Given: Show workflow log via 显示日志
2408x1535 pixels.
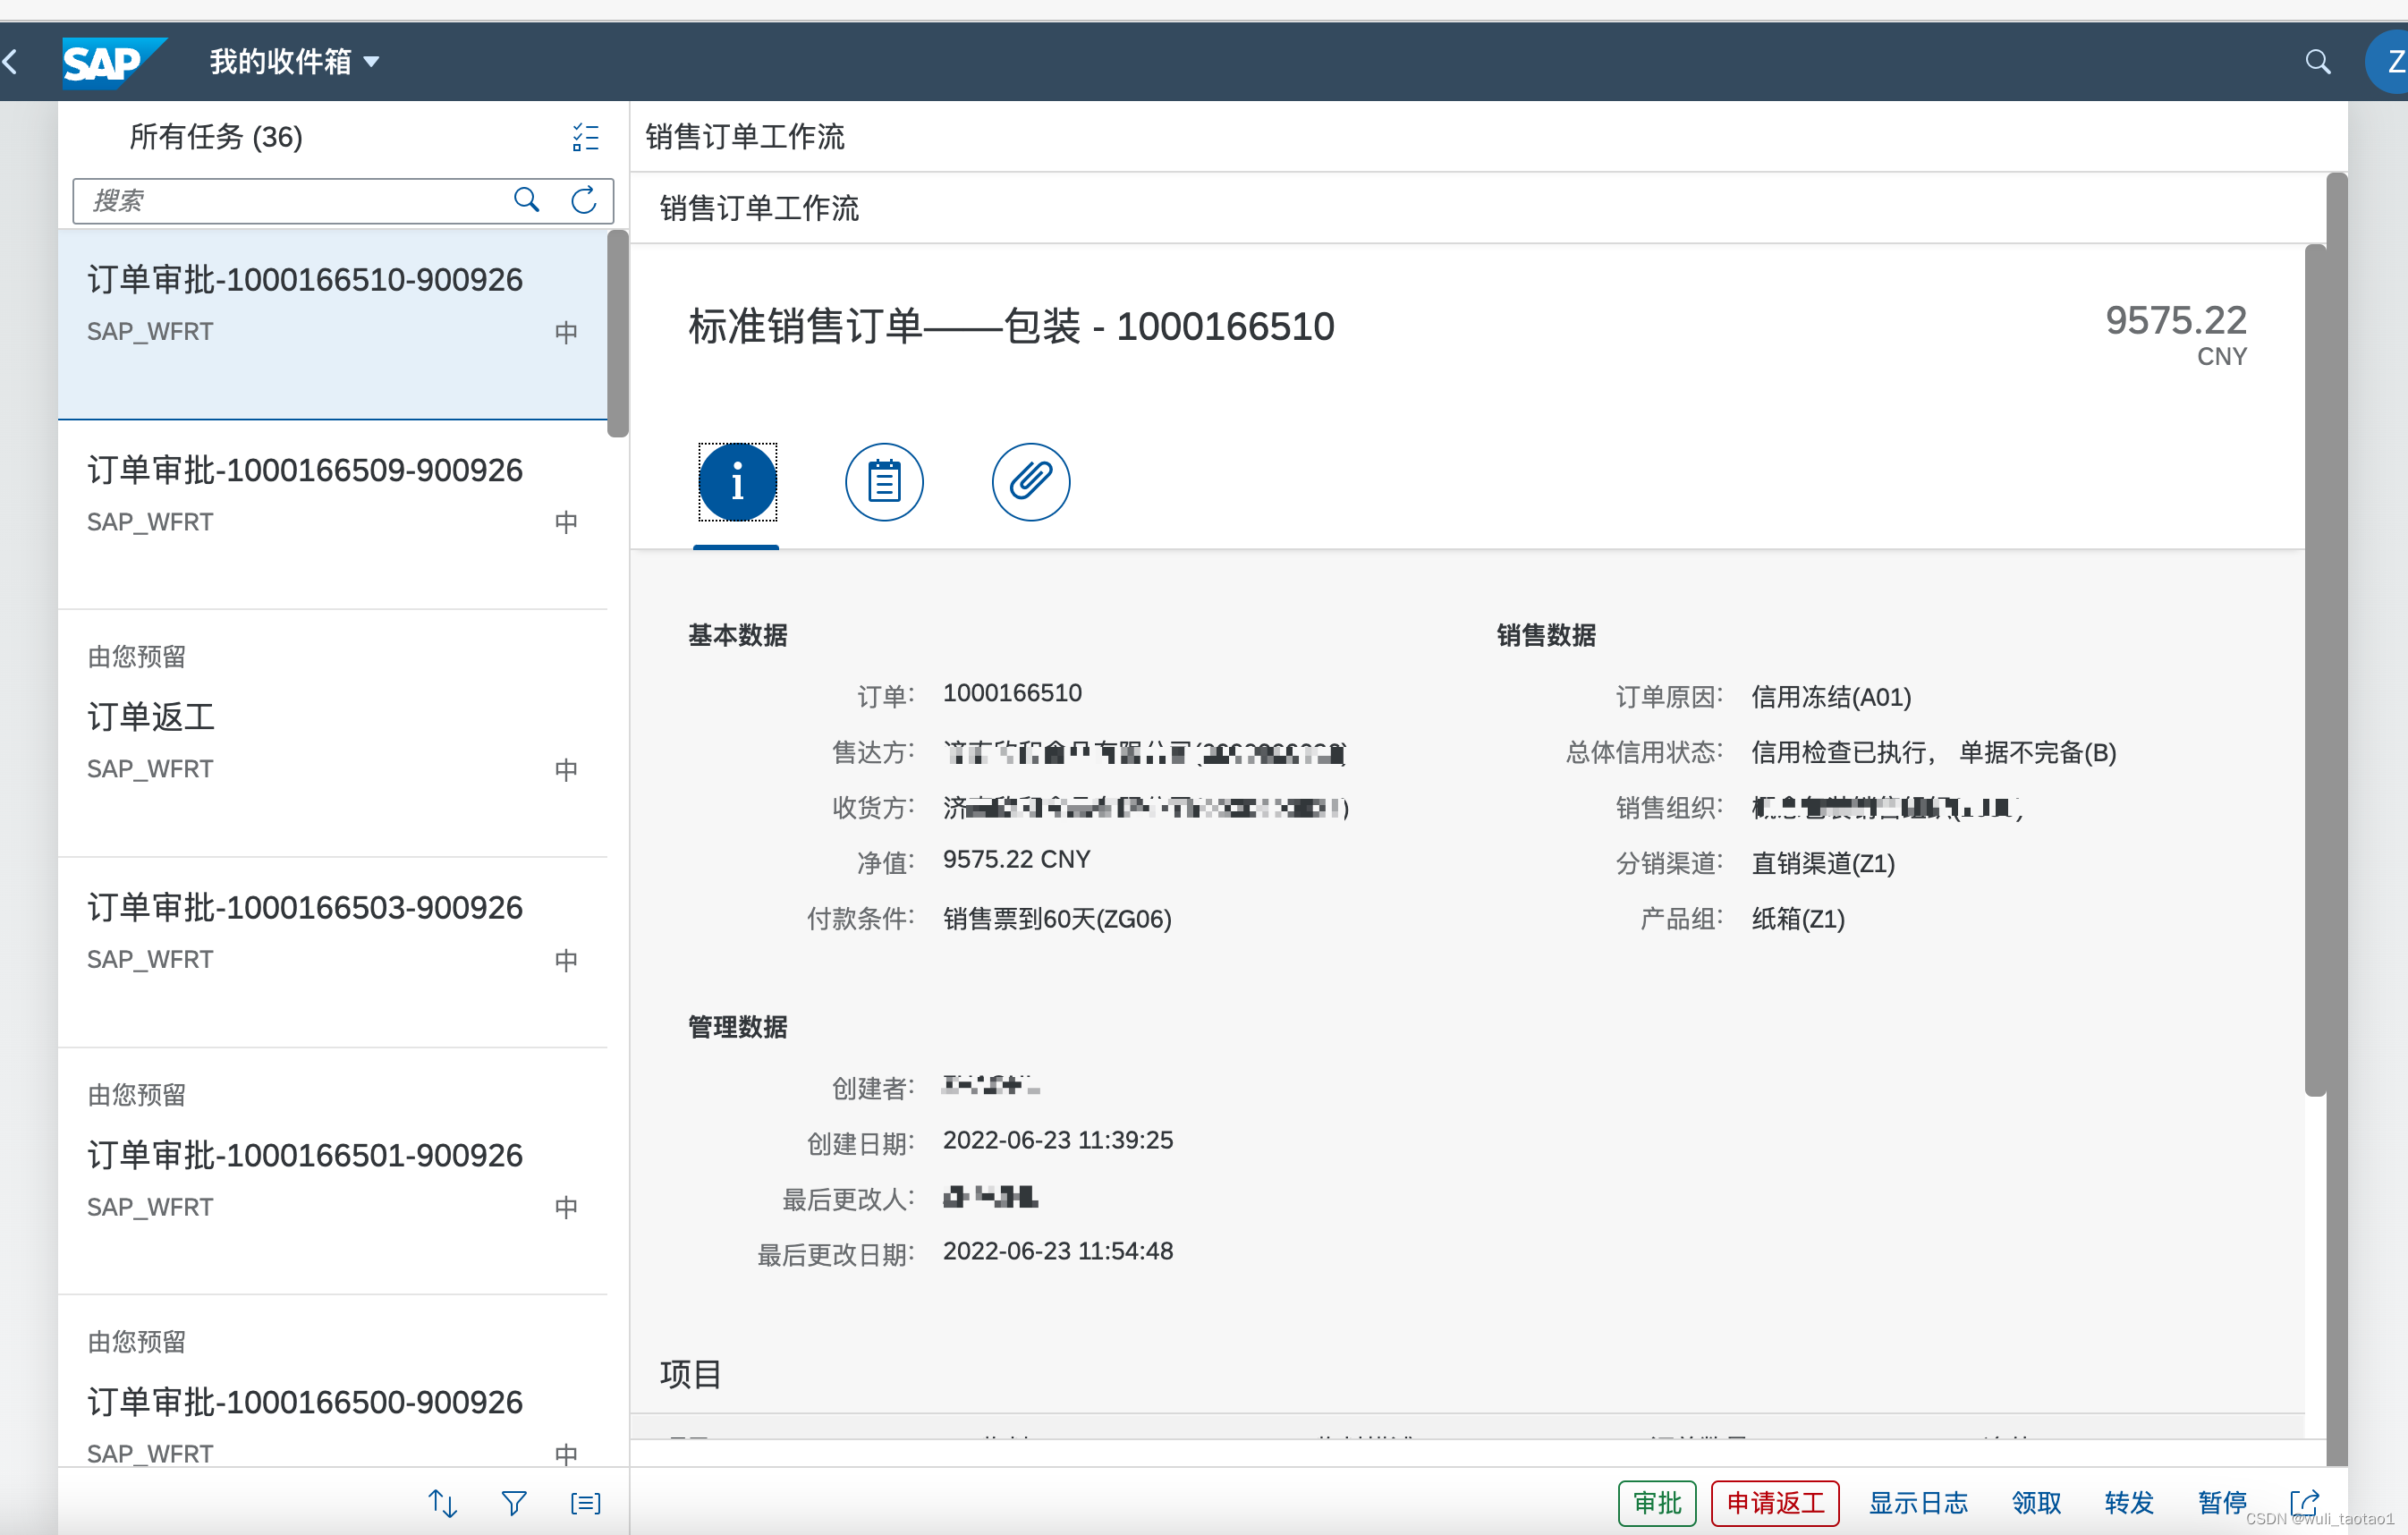Looking at the screenshot, I should [x=1917, y=1502].
